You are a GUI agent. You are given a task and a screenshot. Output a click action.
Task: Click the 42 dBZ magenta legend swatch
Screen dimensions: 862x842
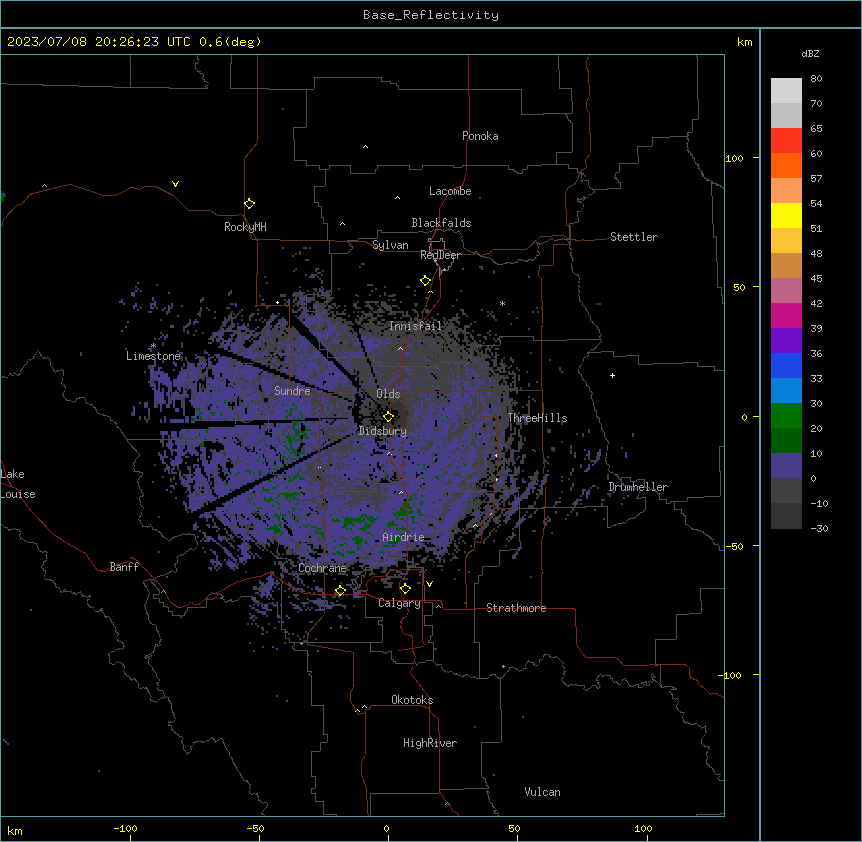click(x=786, y=315)
